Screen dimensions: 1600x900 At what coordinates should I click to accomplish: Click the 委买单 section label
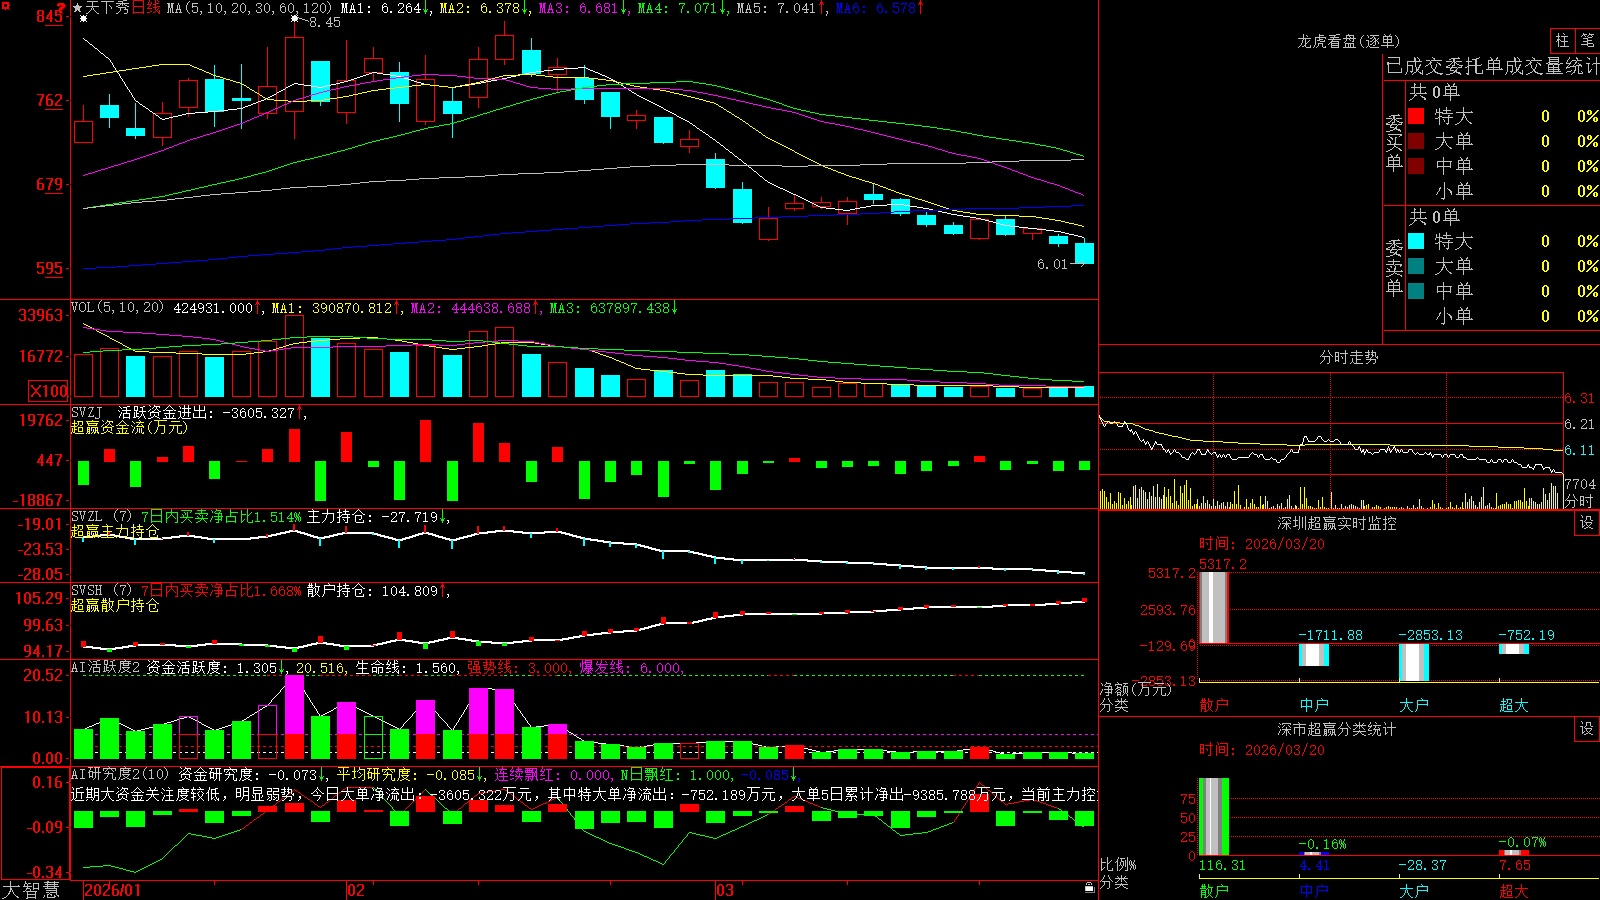(1394, 142)
